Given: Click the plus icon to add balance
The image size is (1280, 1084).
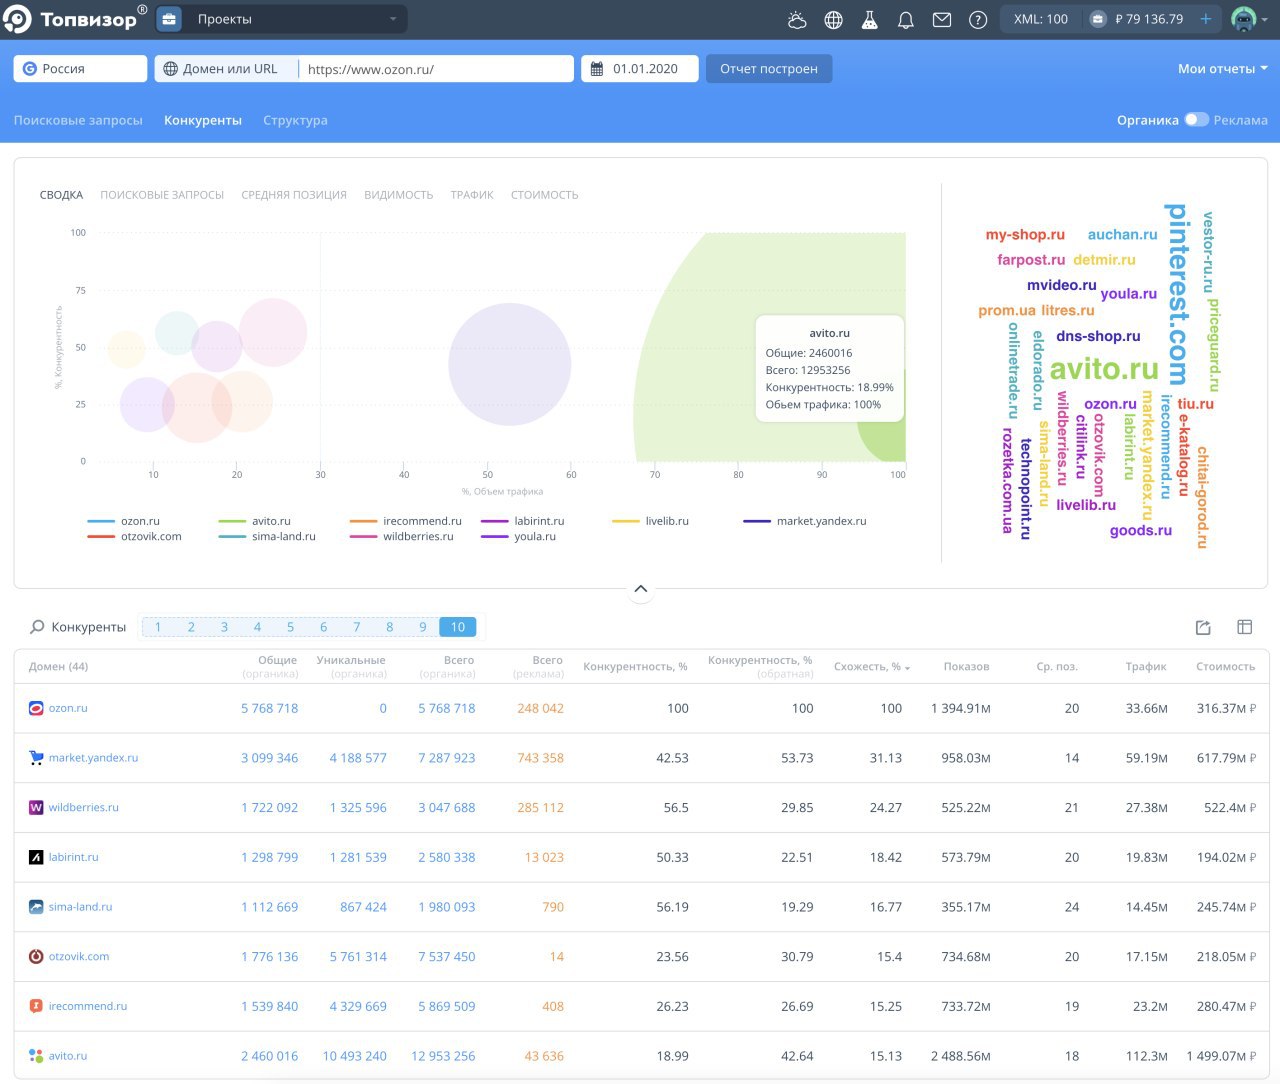Looking at the screenshot, I should tap(1206, 19).
